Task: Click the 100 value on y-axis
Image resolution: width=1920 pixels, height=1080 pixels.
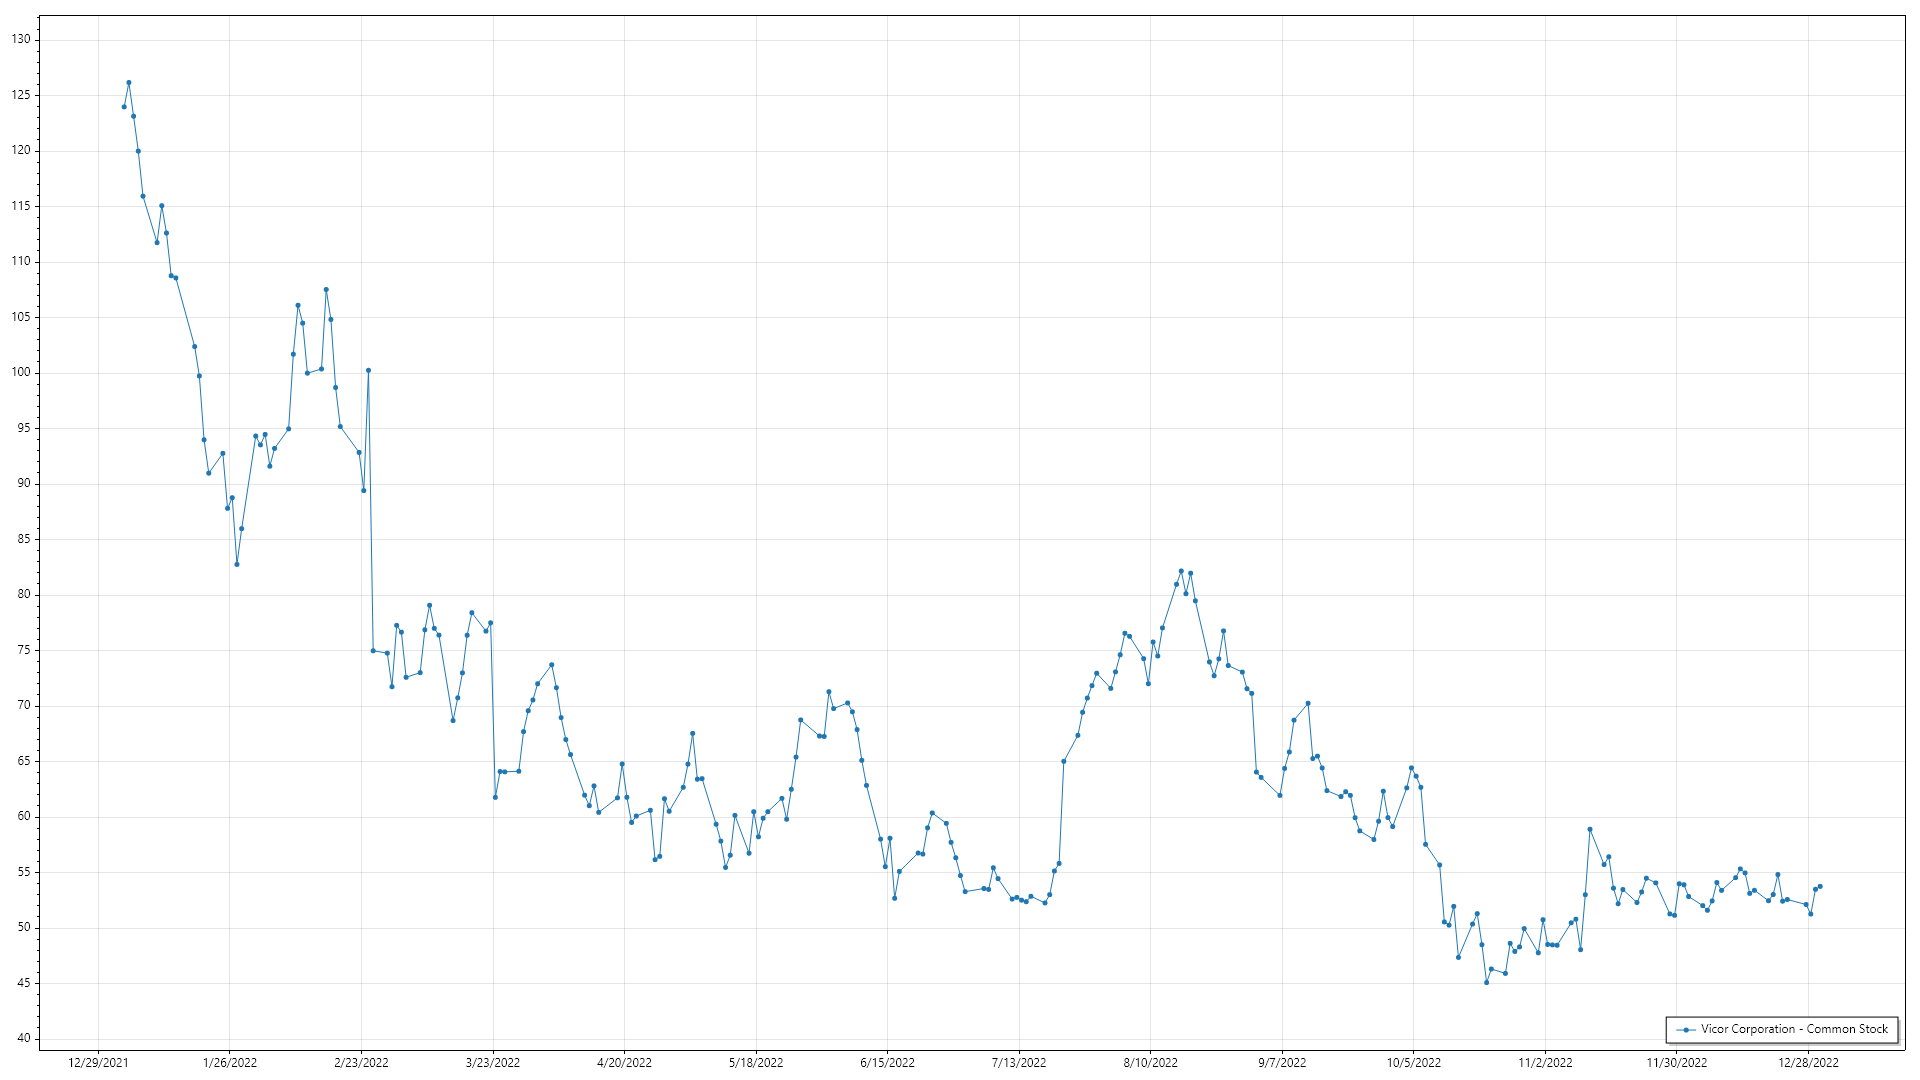Action: click(x=21, y=372)
